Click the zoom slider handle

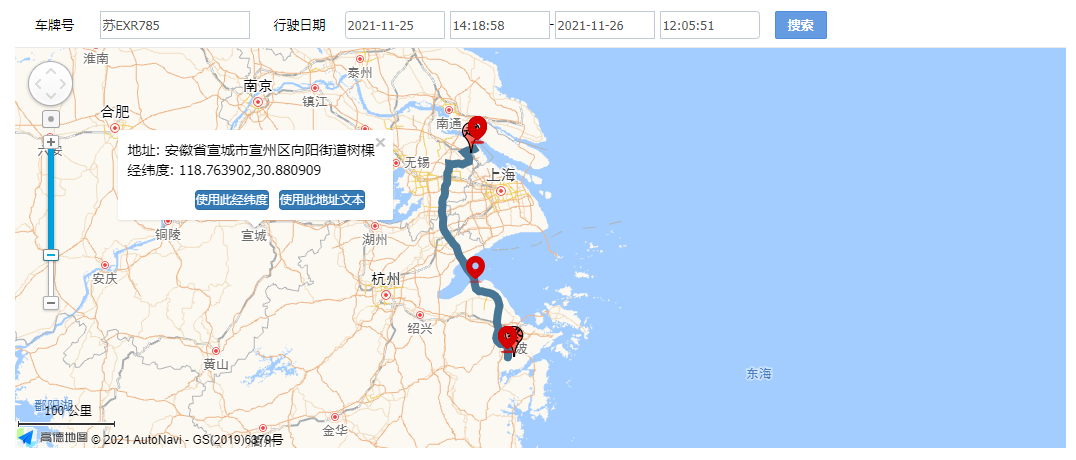click(51, 255)
